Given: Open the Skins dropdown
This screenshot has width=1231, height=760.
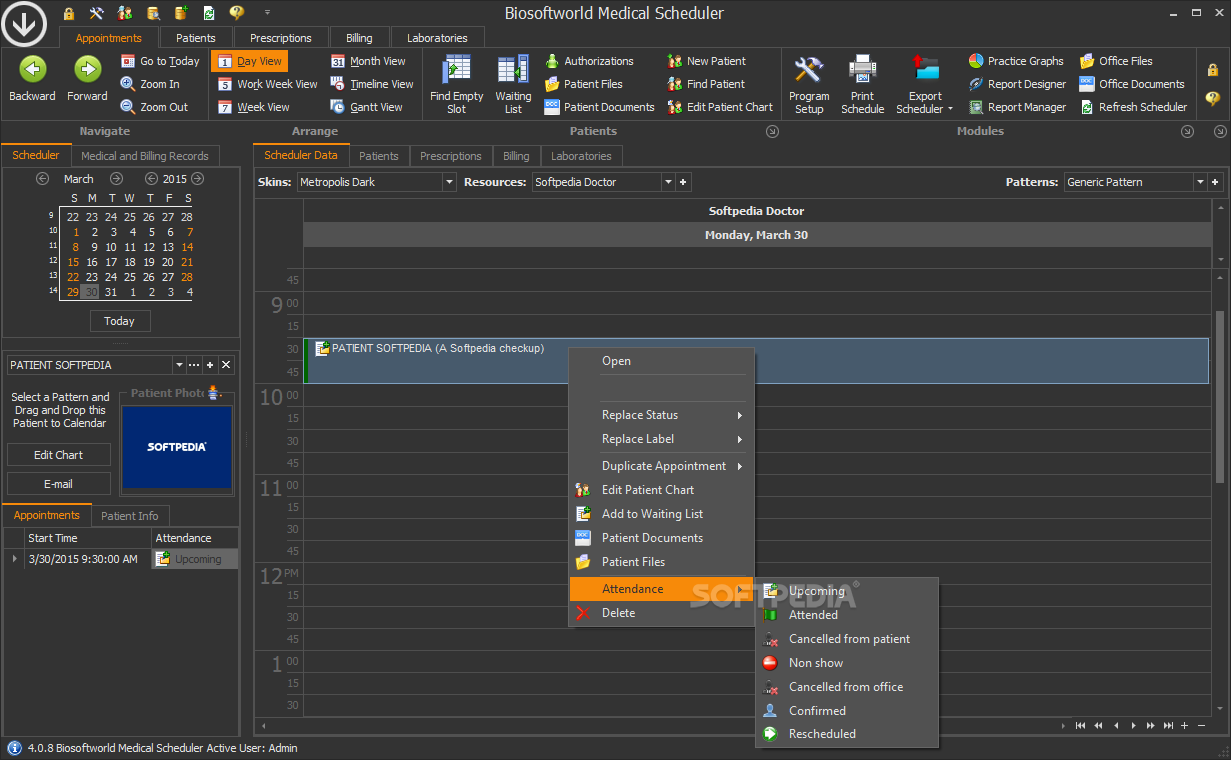Looking at the screenshot, I should 448,182.
